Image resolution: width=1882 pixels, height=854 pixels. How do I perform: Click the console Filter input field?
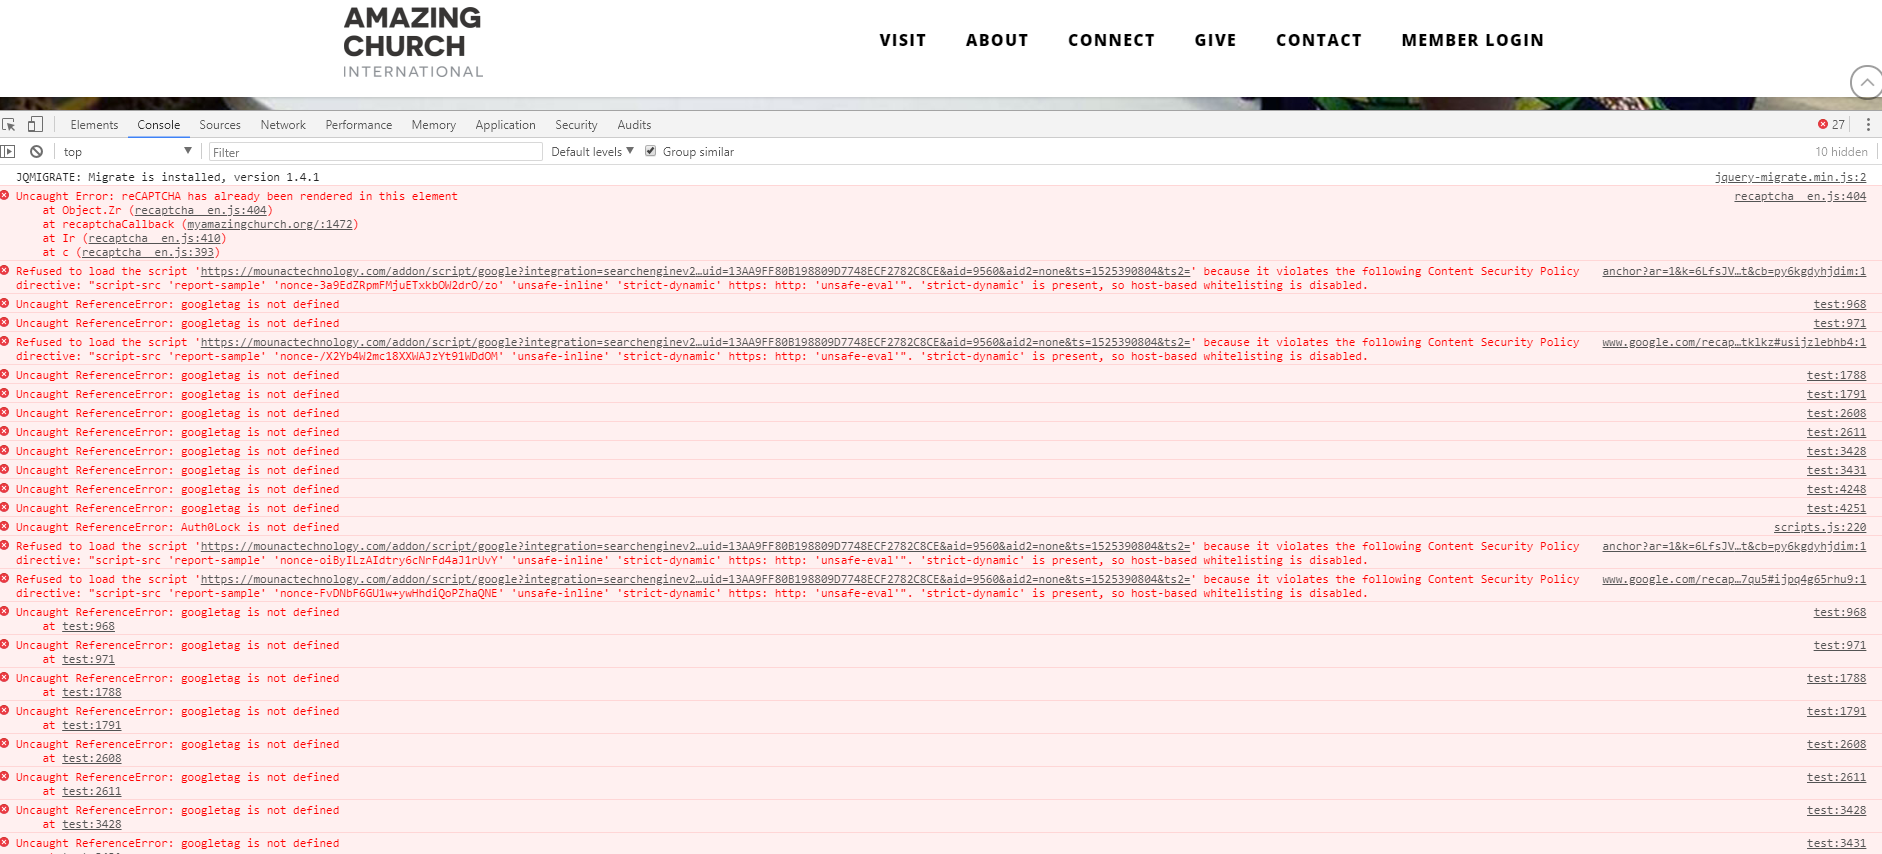[x=375, y=152]
